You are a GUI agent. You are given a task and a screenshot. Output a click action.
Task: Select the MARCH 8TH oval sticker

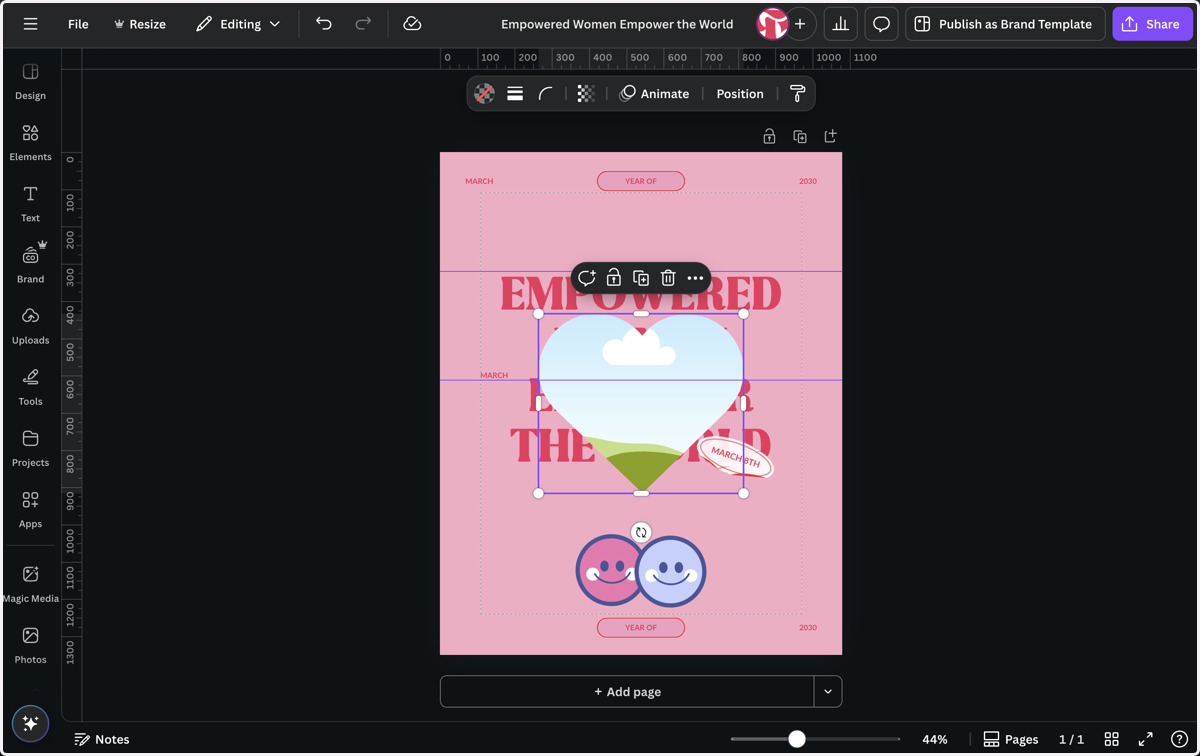(x=735, y=458)
